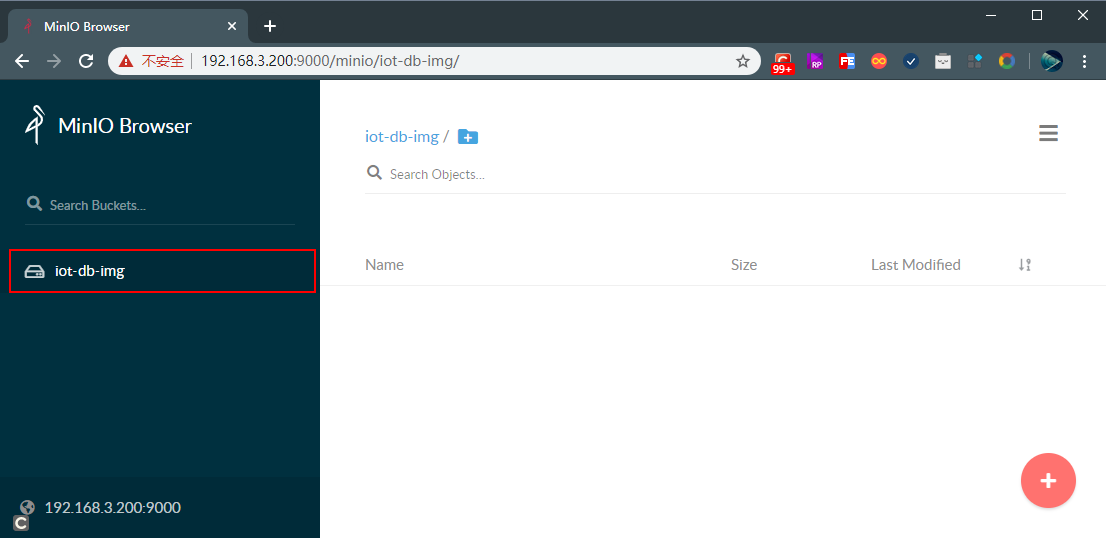The height and width of the screenshot is (538, 1106).
Task: Open a new browser tab
Action: point(269,26)
